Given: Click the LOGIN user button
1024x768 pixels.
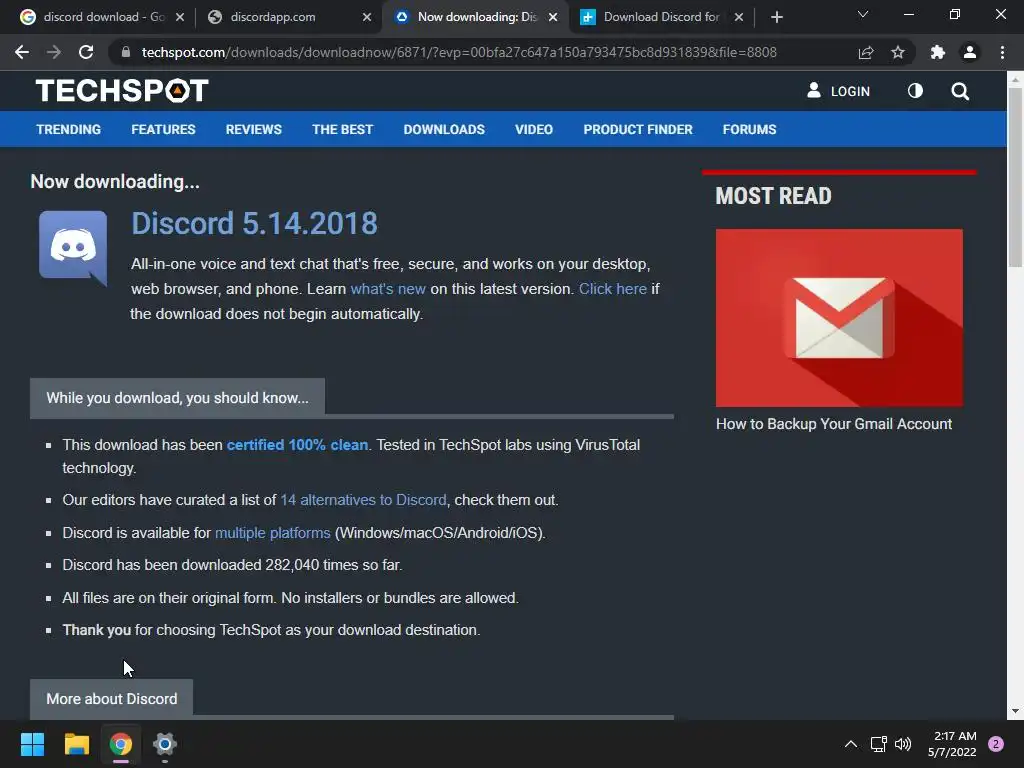Looking at the screenshot, I should [x=839, y=91].
